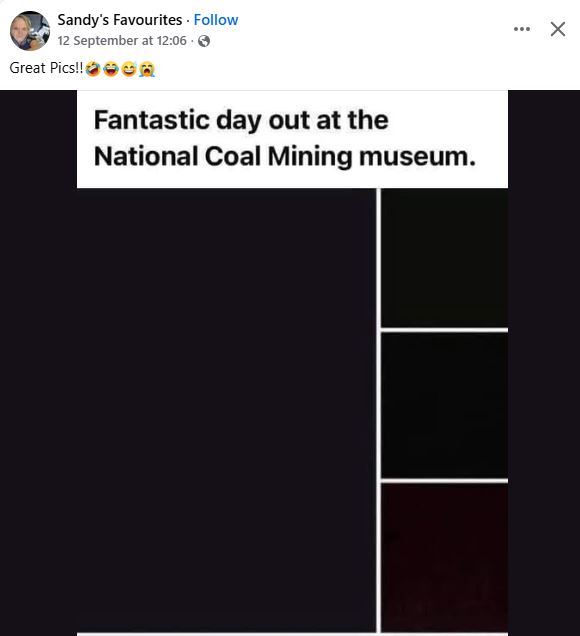Open the middle-right dark collage photo
The width and height of the screenshot is (580, 636).
coord(445,406)
